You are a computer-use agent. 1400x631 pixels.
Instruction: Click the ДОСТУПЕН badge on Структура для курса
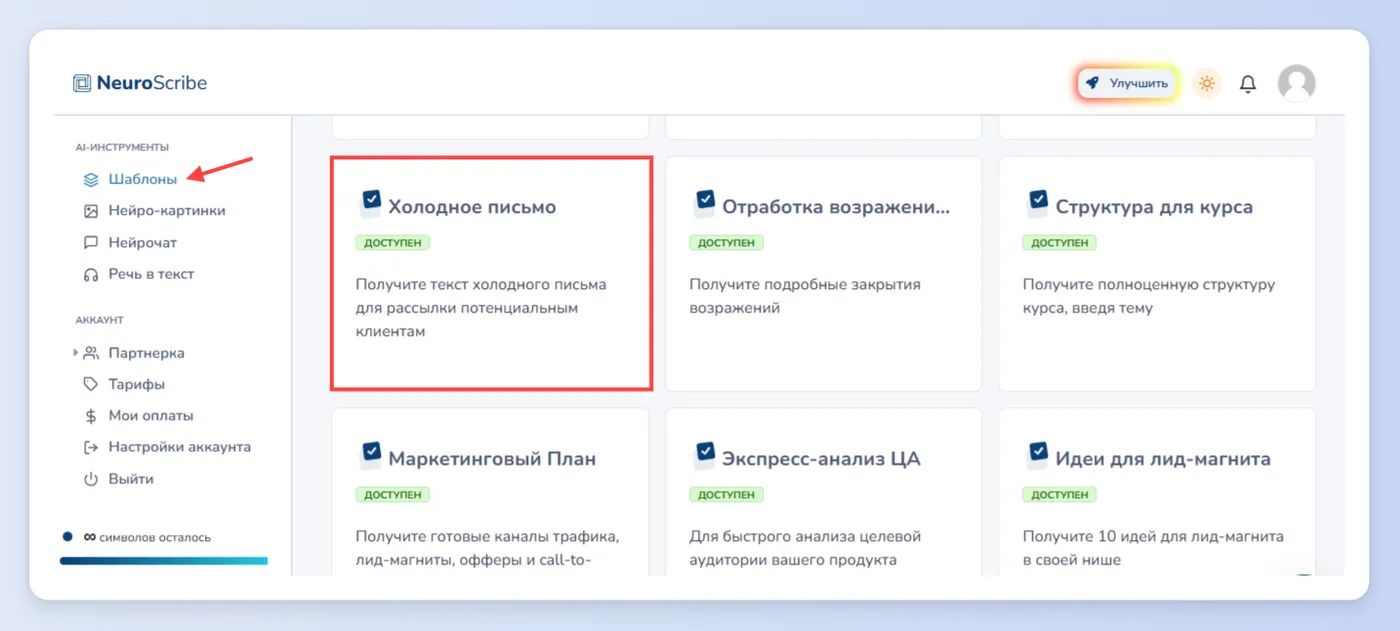point(1059,243)
